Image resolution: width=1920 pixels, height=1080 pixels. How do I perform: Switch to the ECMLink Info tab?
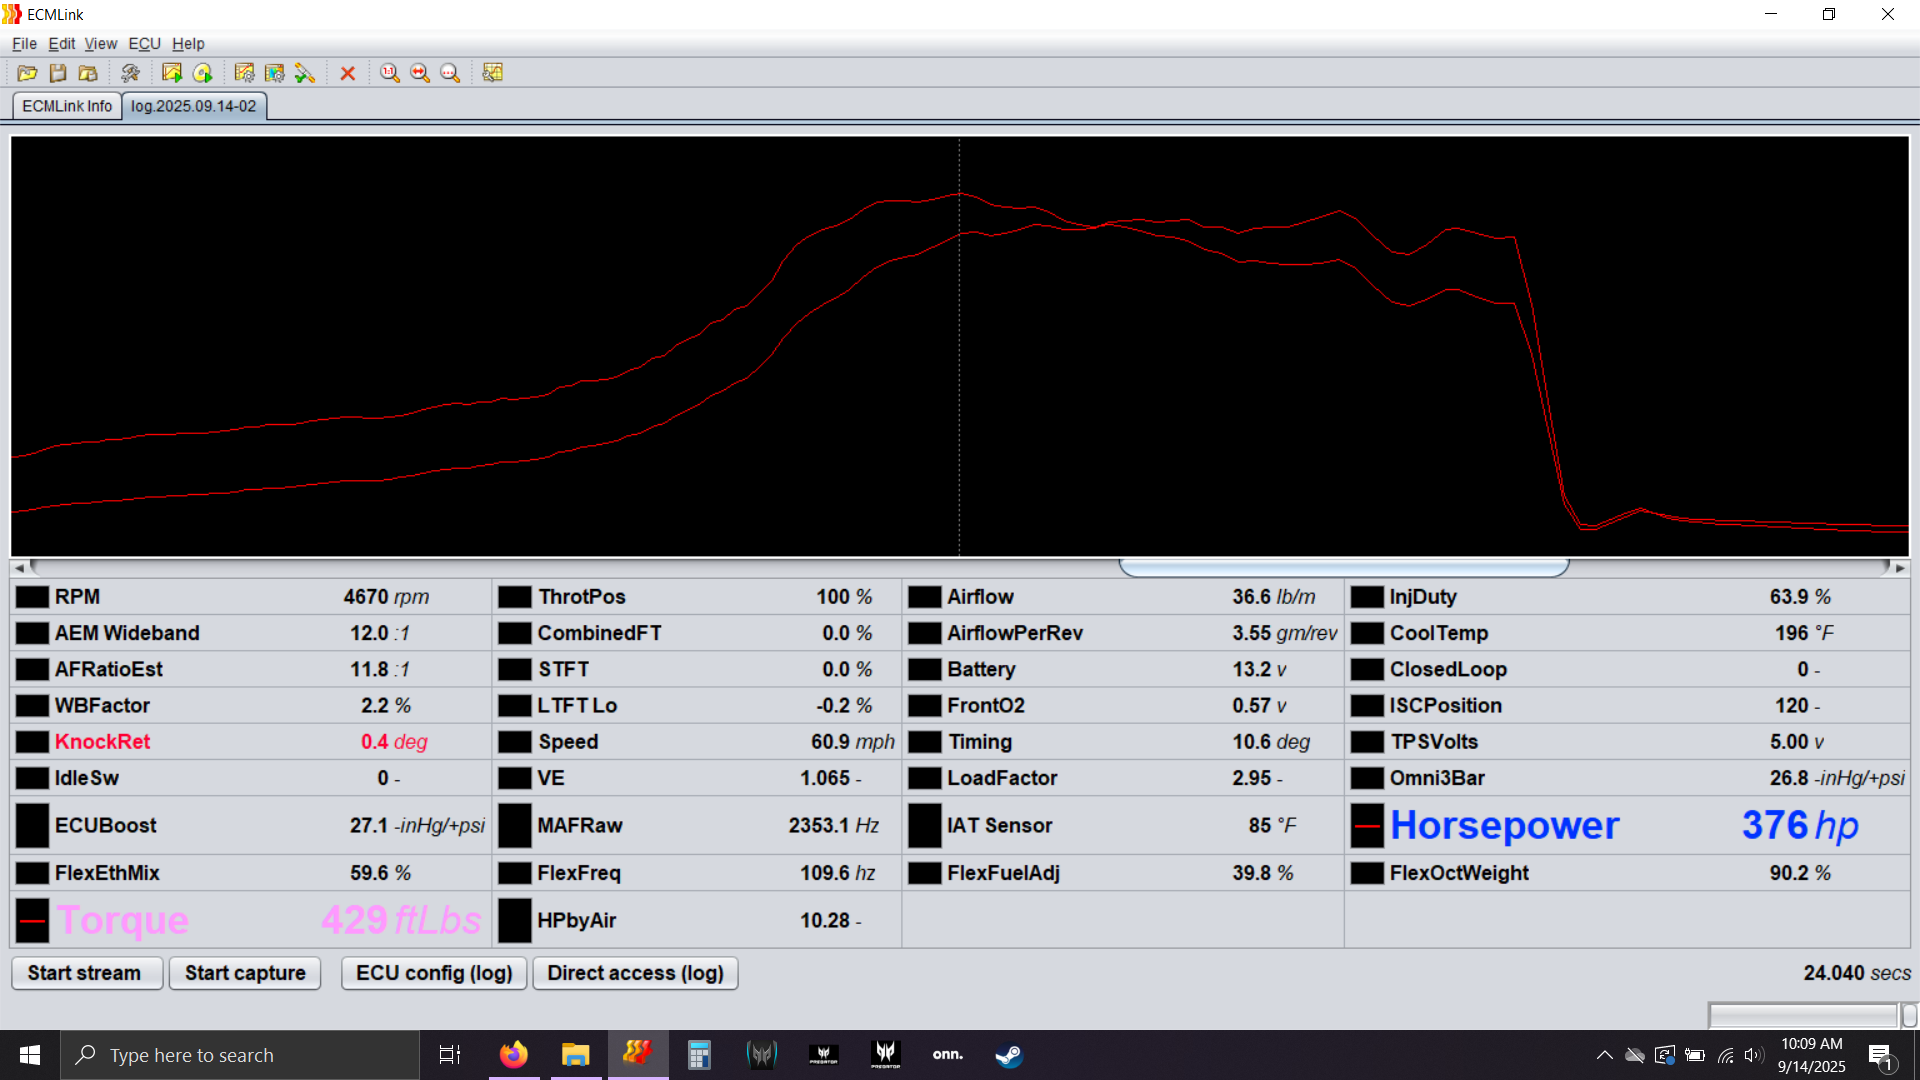(67, 106)
